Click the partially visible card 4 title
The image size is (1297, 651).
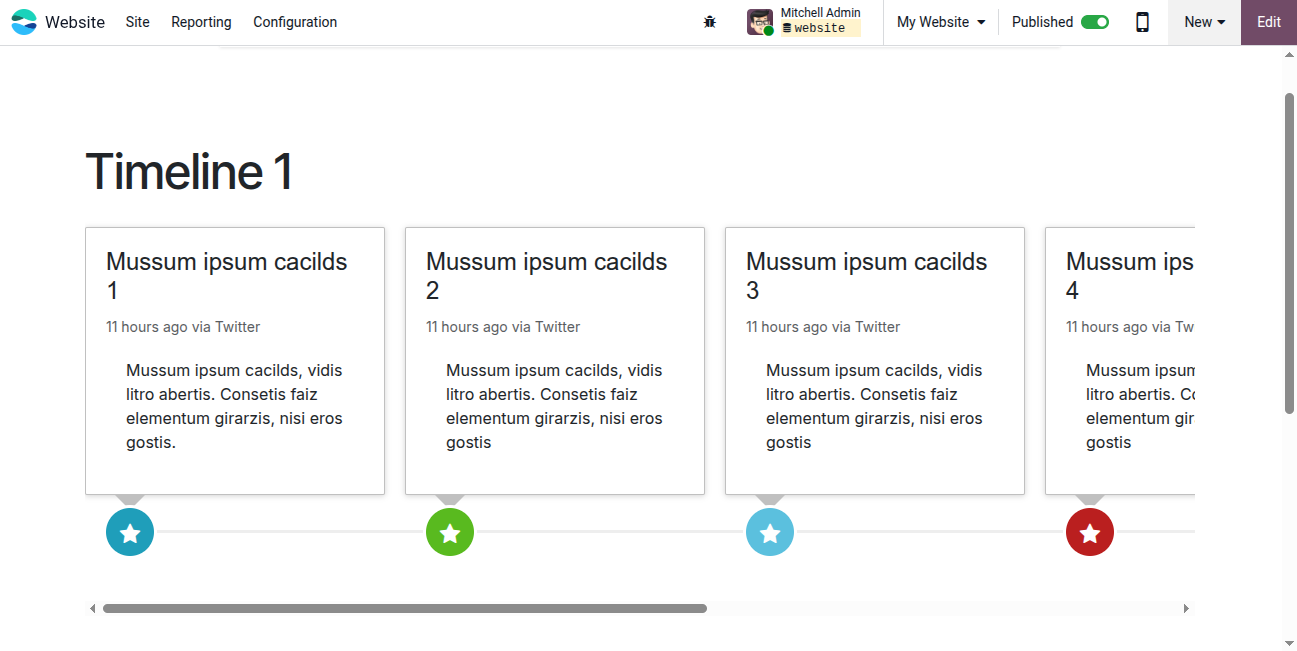(1130, 276)
